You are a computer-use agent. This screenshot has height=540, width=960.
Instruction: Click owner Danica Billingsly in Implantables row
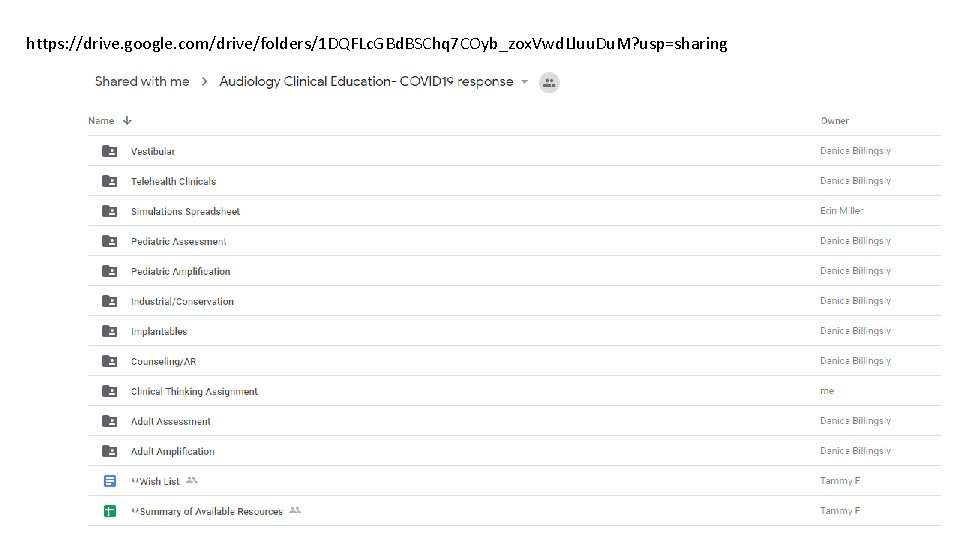click(855, 331)
